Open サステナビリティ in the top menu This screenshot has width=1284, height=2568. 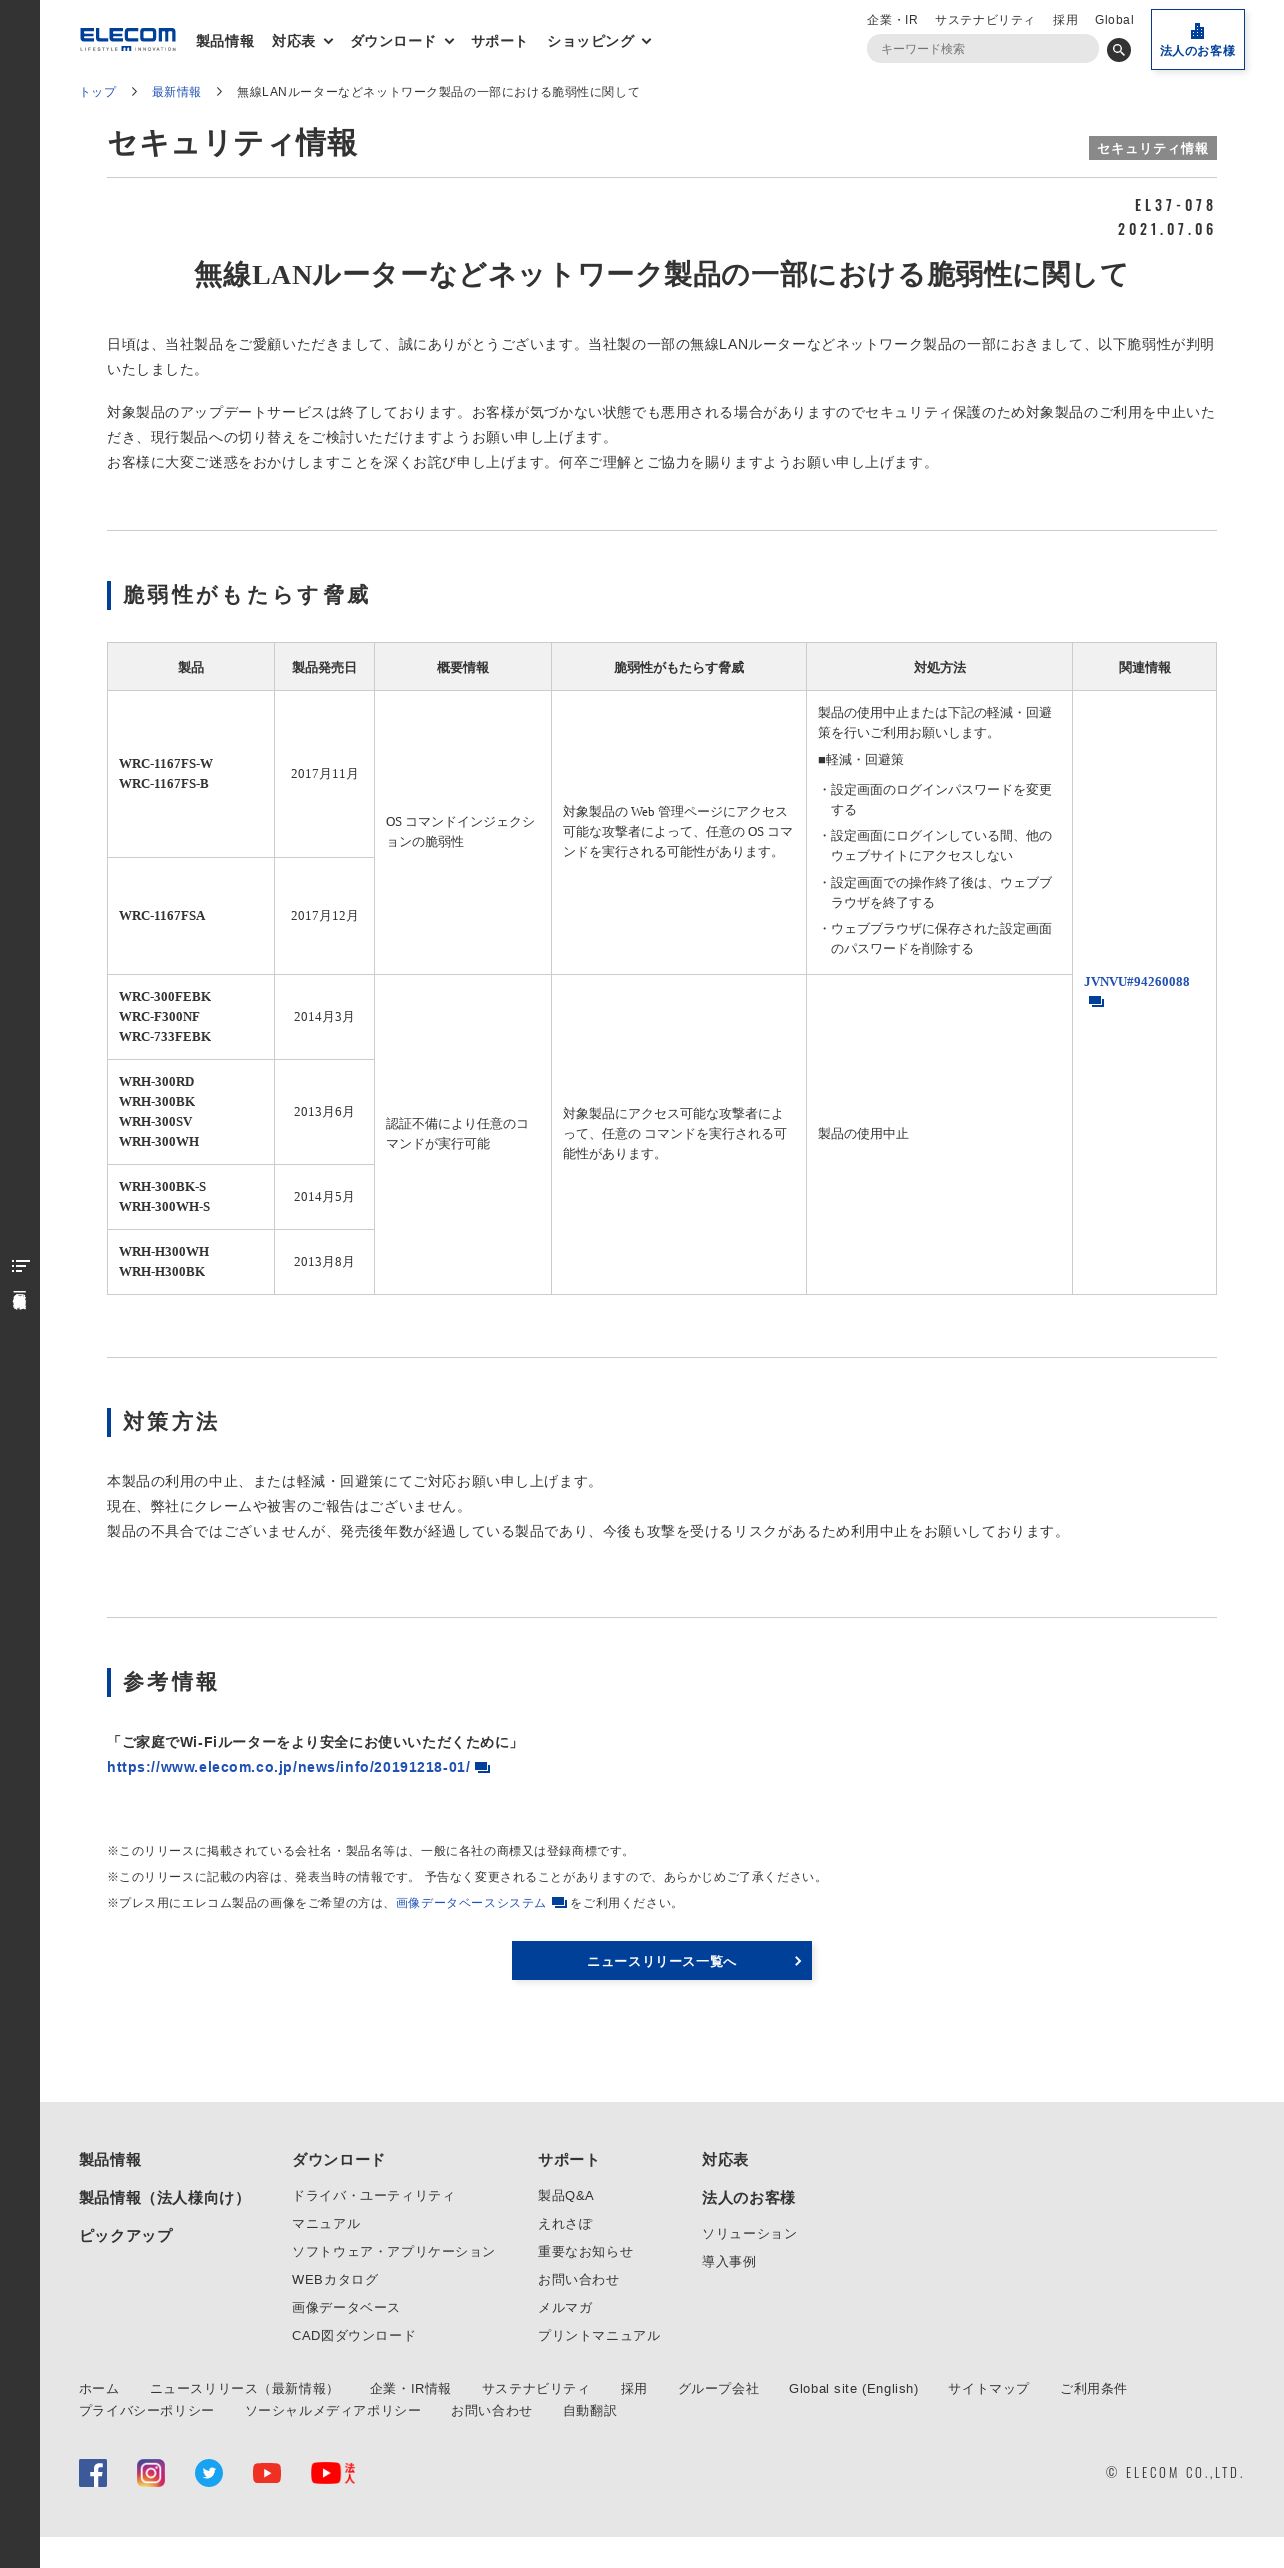pos(985,20)
